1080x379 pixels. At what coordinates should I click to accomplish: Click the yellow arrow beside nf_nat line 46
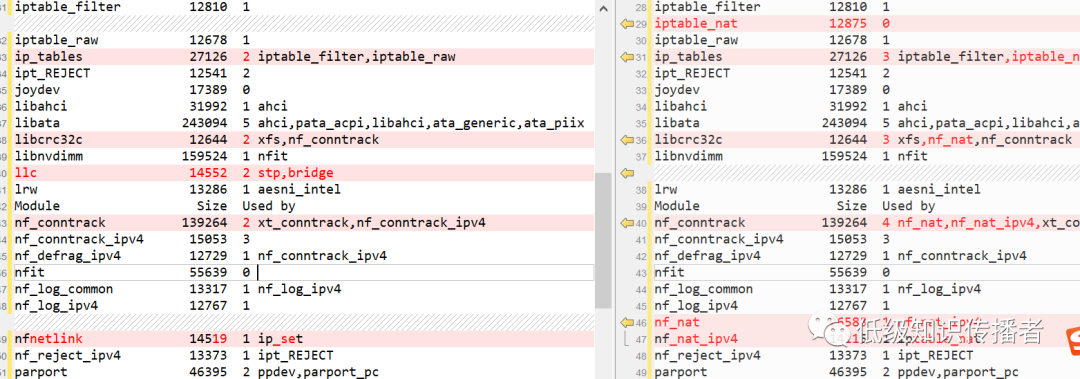click(x=627, y=322)
